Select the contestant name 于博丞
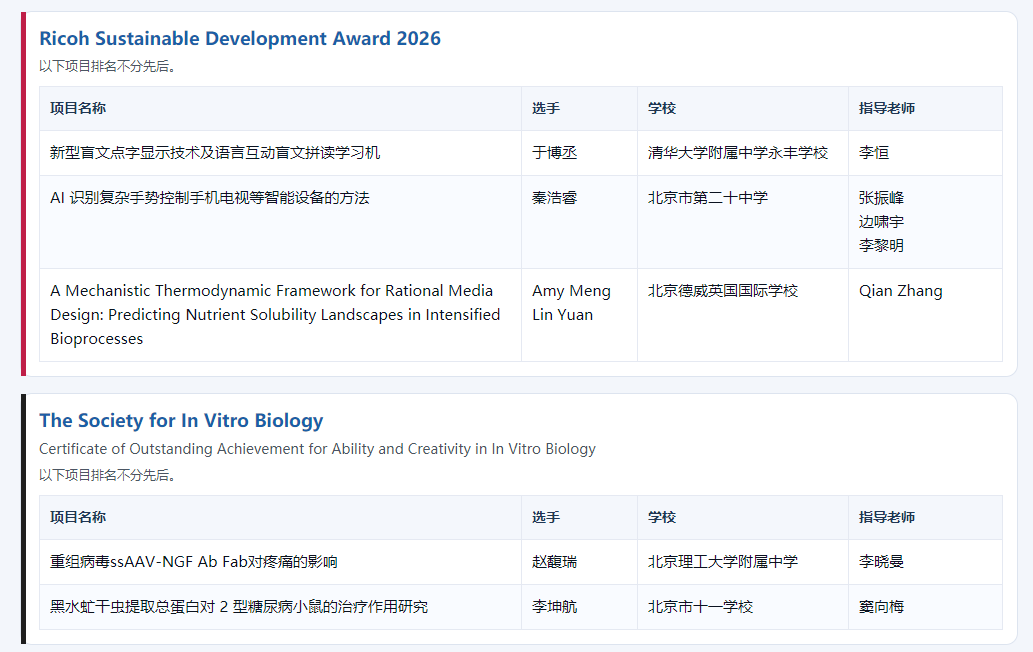 (554, 153)
